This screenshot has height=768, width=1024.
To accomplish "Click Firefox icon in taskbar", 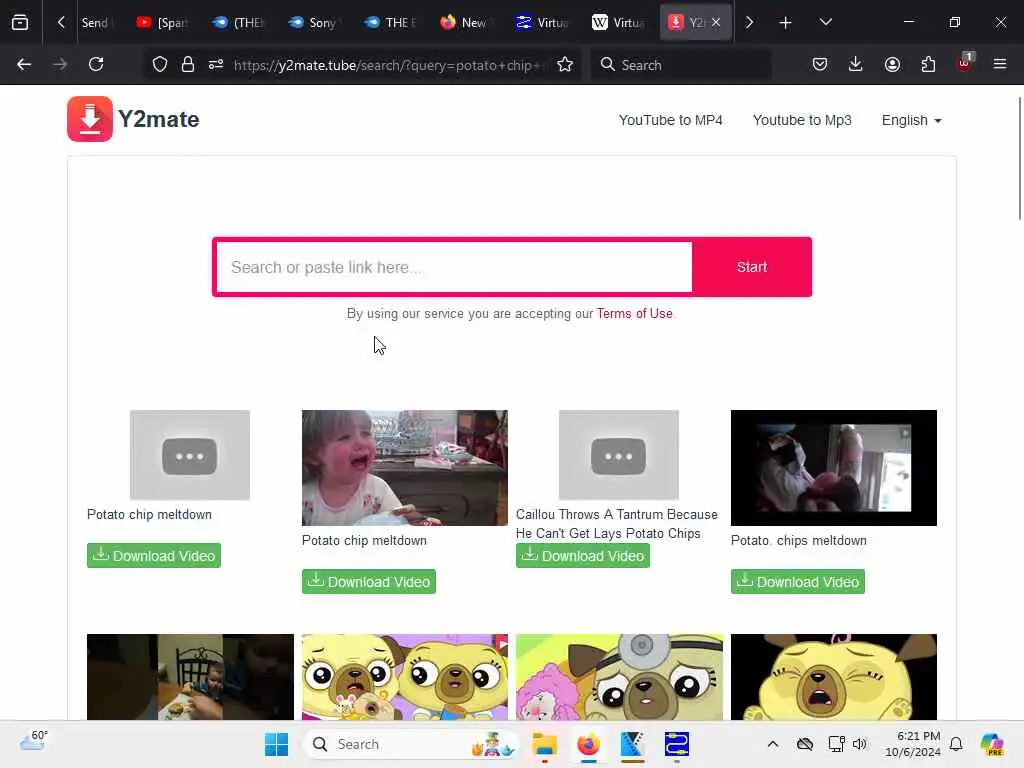I will [588, 744].
